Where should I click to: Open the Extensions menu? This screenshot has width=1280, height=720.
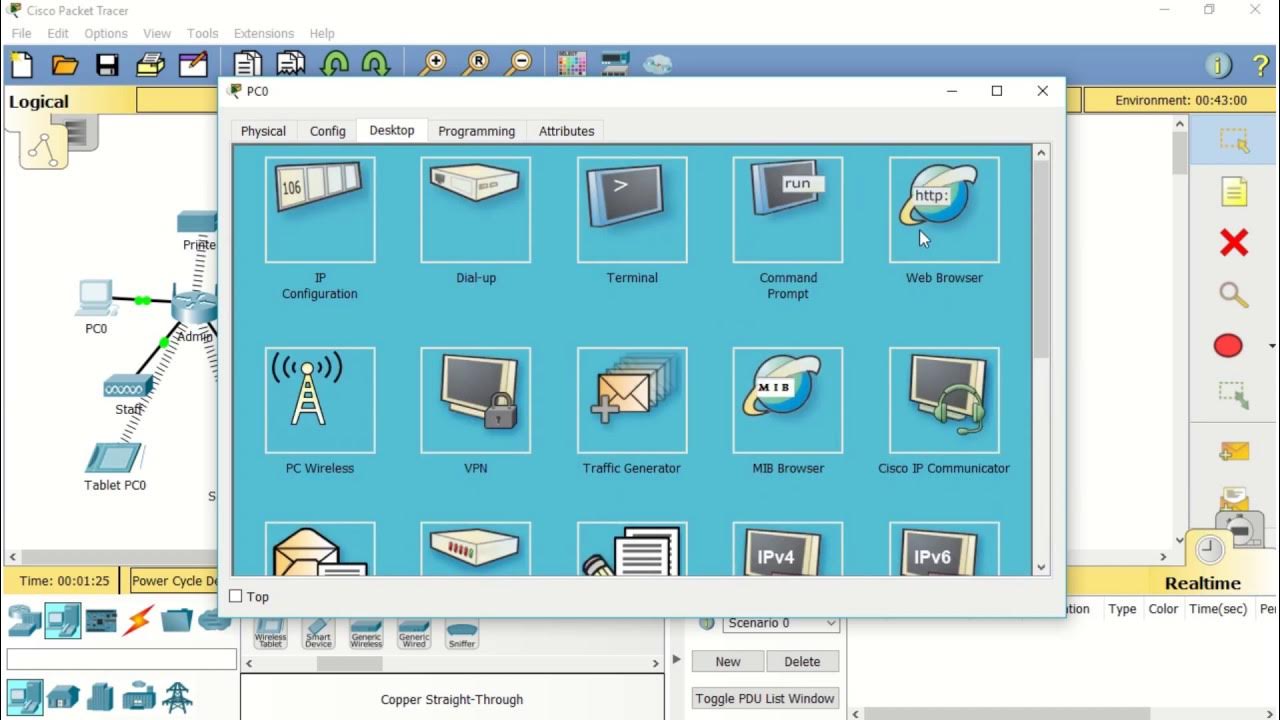pos(264,33)
